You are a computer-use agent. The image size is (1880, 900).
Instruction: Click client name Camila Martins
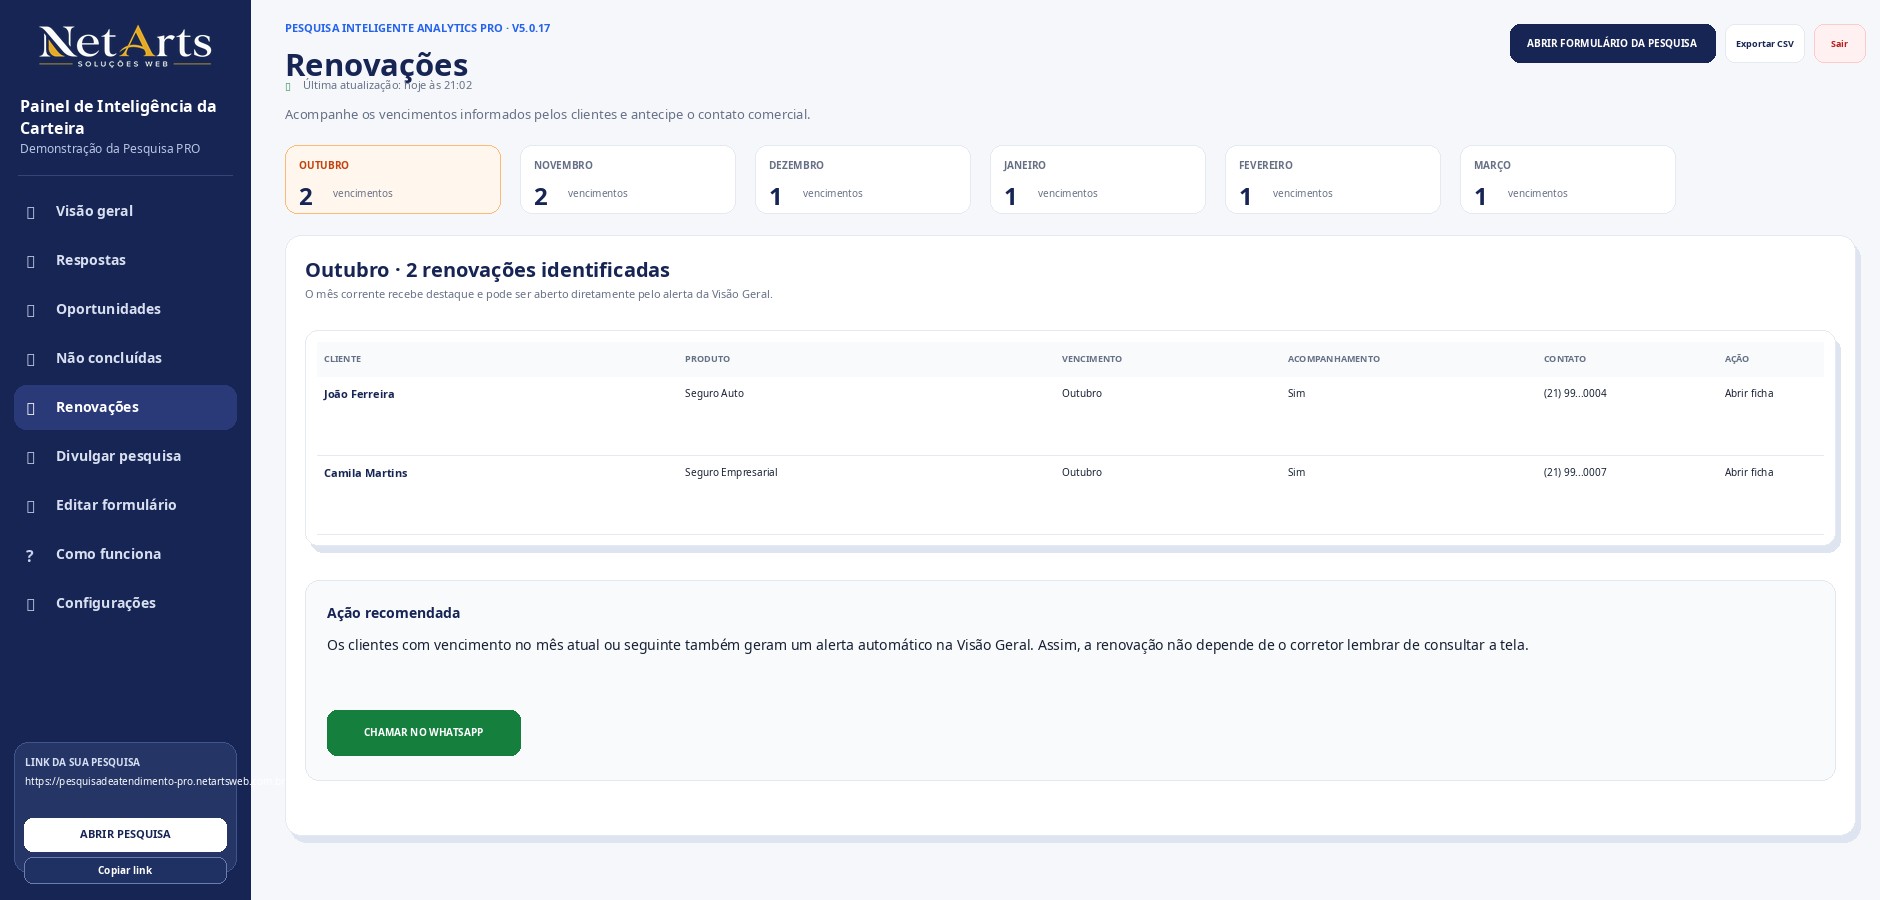365,474
